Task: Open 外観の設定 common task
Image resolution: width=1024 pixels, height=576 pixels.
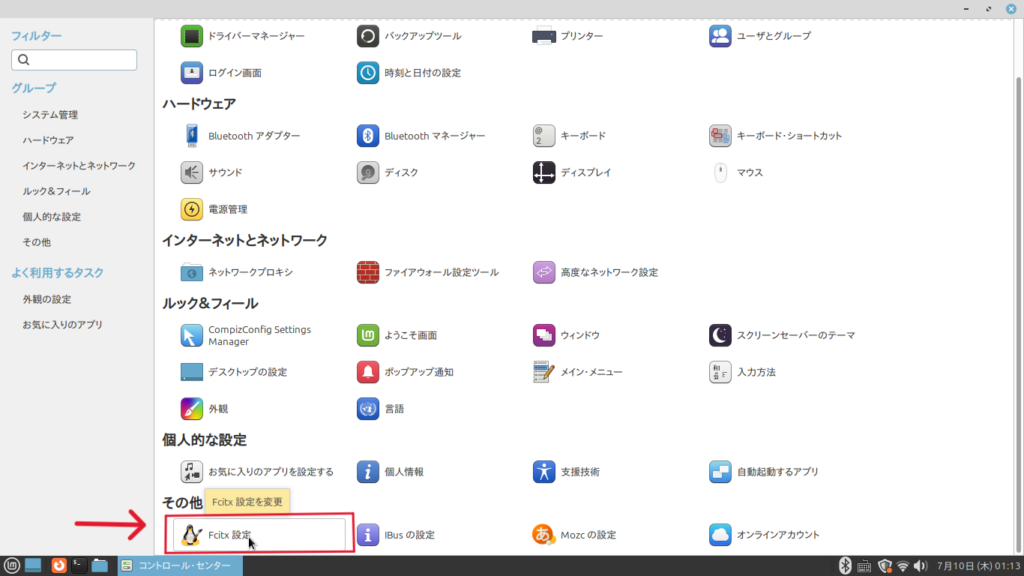Action: click(47, 300)
